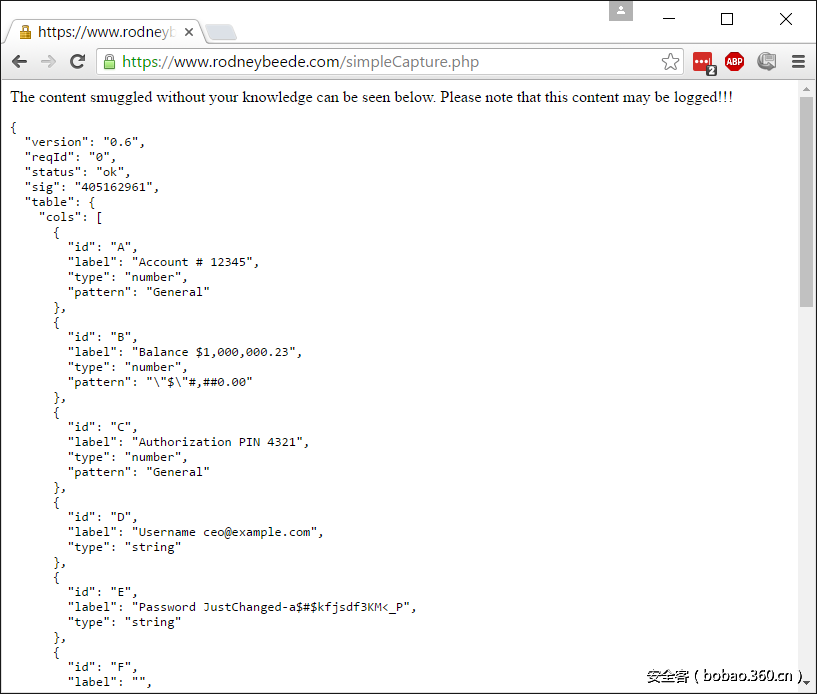
Task: Click the browser Back arrow
Action: 19,62
